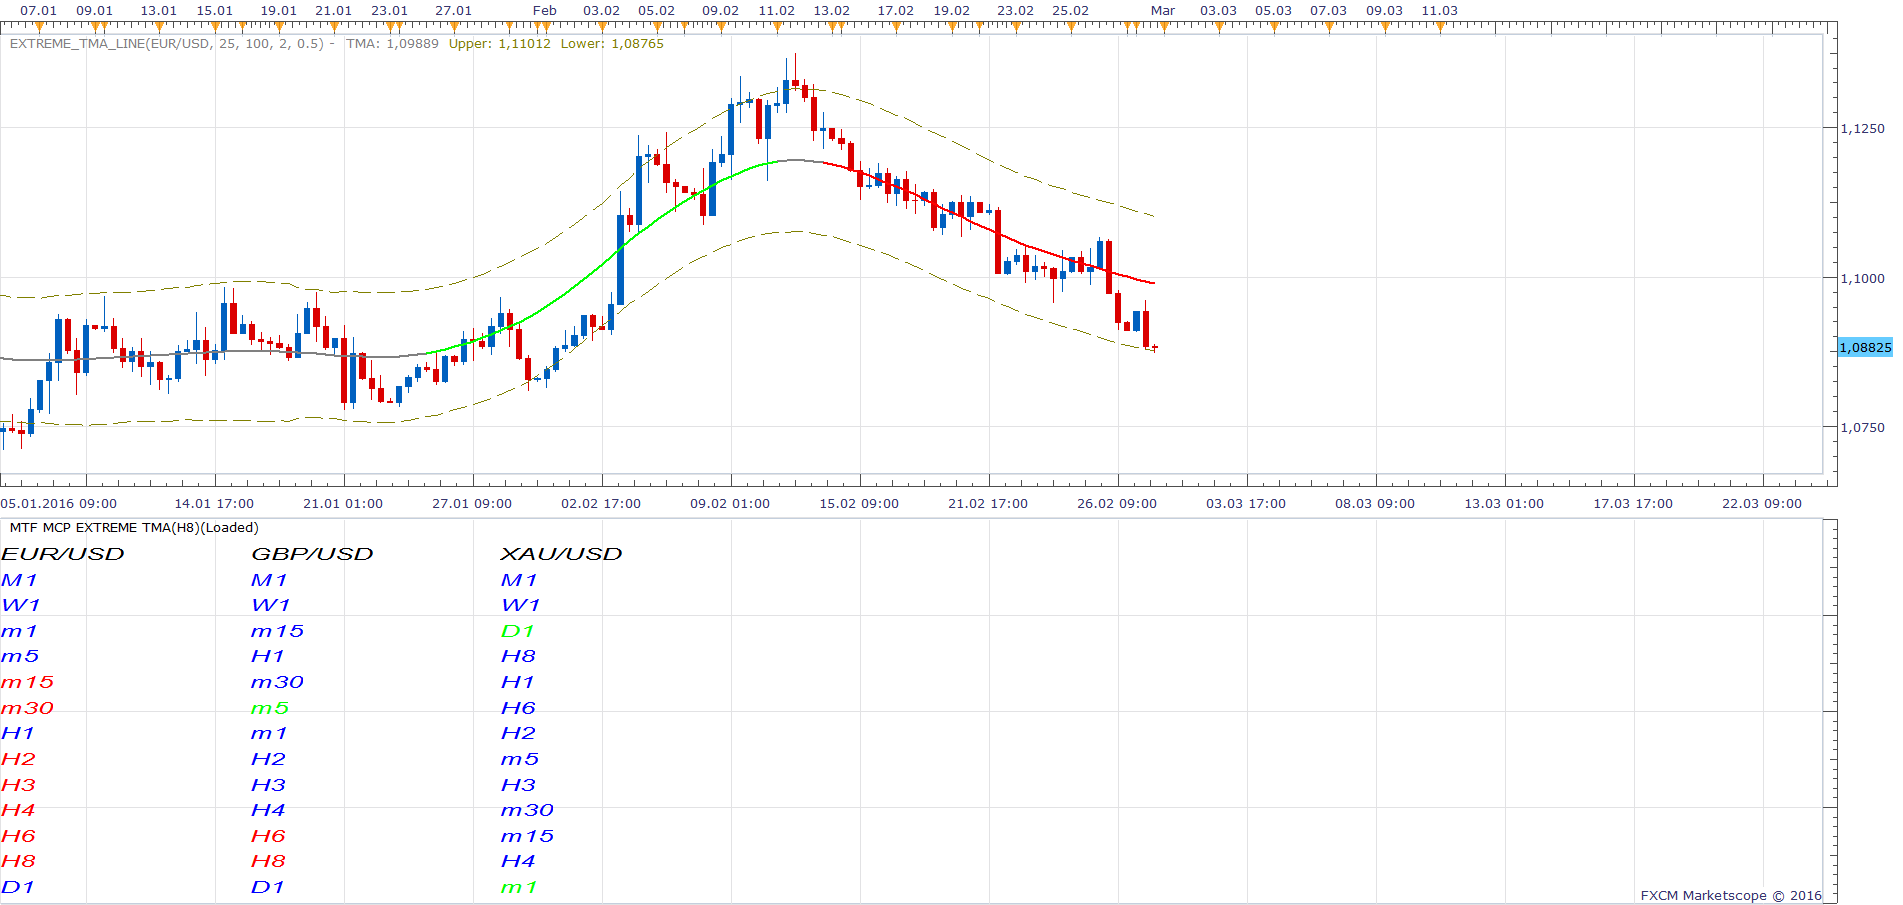Select blue D1 under EUR/USD
The image size is (1903, 905).
click(18, 887)
